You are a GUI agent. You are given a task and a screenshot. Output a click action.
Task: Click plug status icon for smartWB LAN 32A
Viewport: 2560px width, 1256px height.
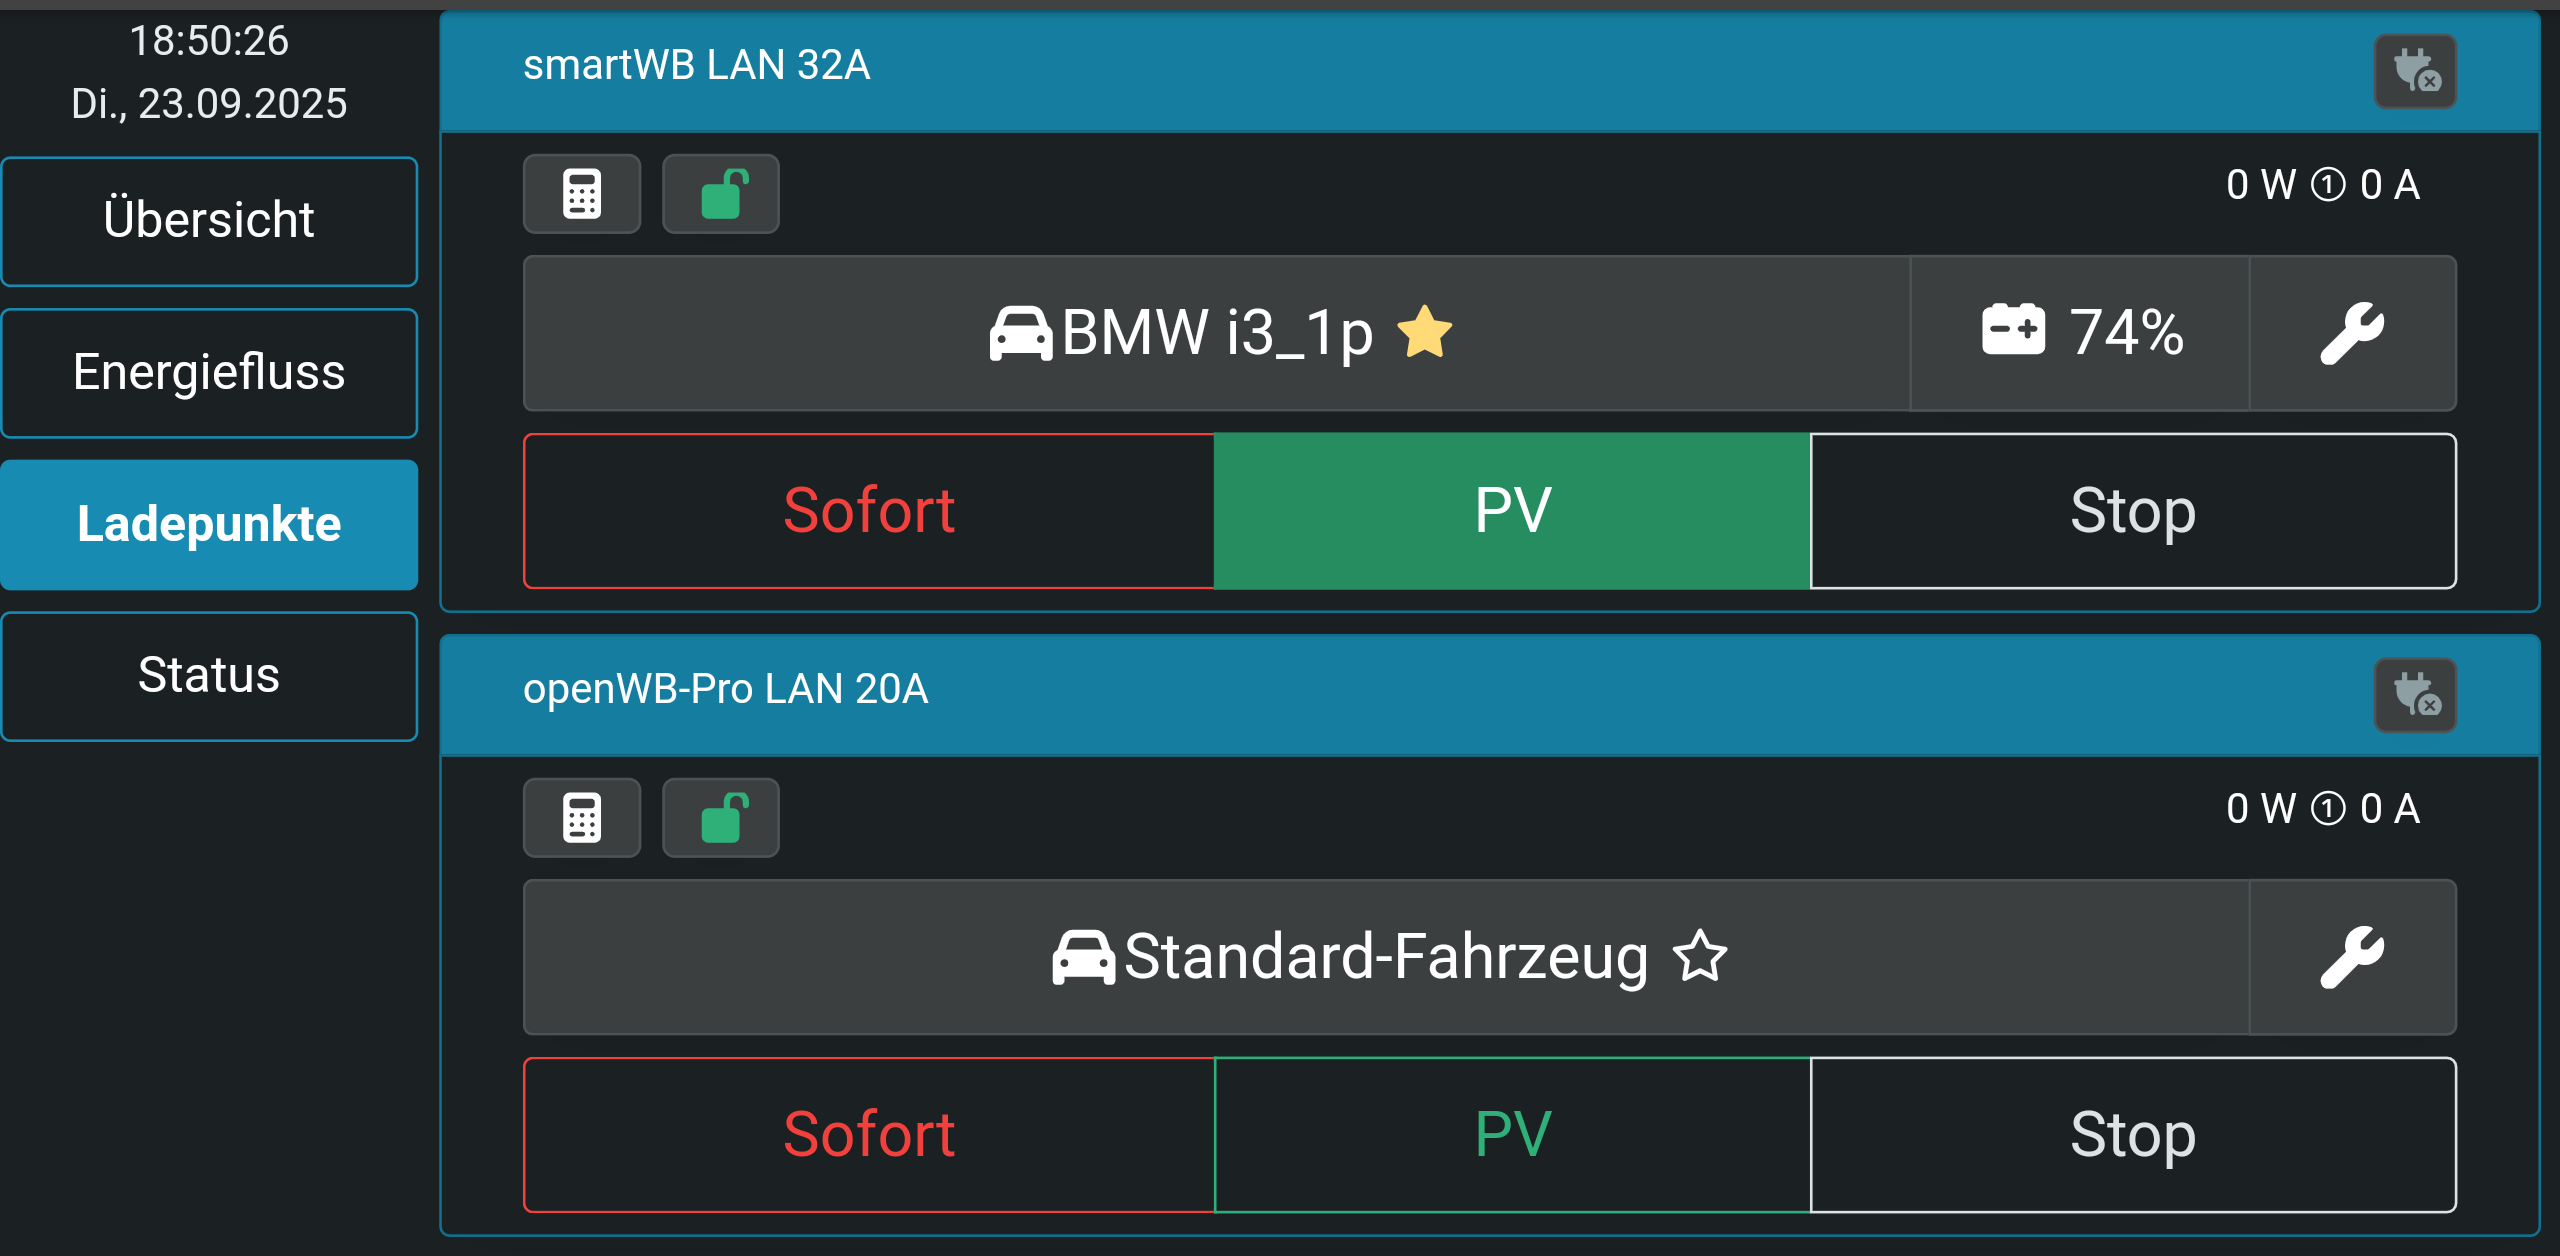point(2415,72)
